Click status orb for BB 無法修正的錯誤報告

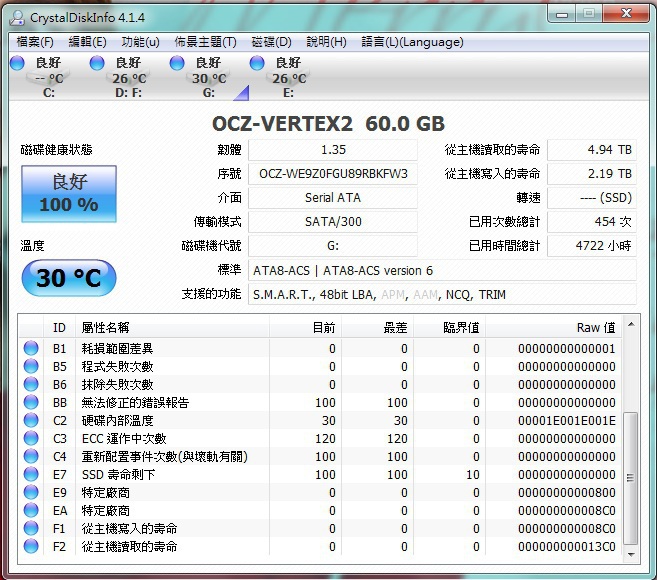(x=31, y=402)
